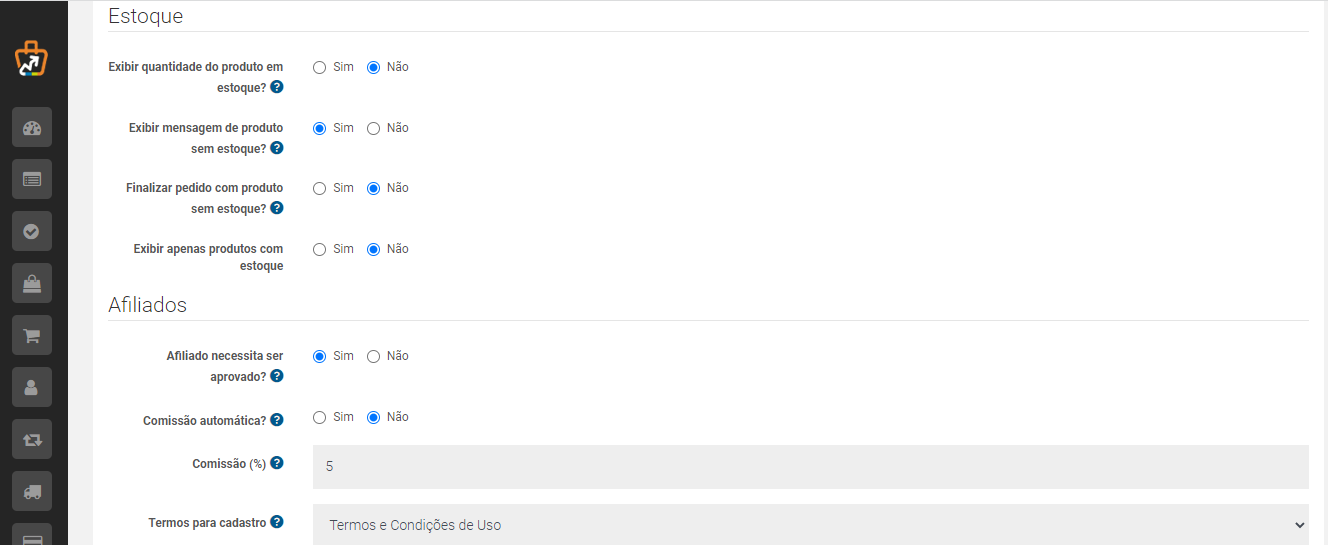This screenshot has height=545, width=1328.
Task: Select the checkmark circle sidebar icon
Action: coord(32,231)
